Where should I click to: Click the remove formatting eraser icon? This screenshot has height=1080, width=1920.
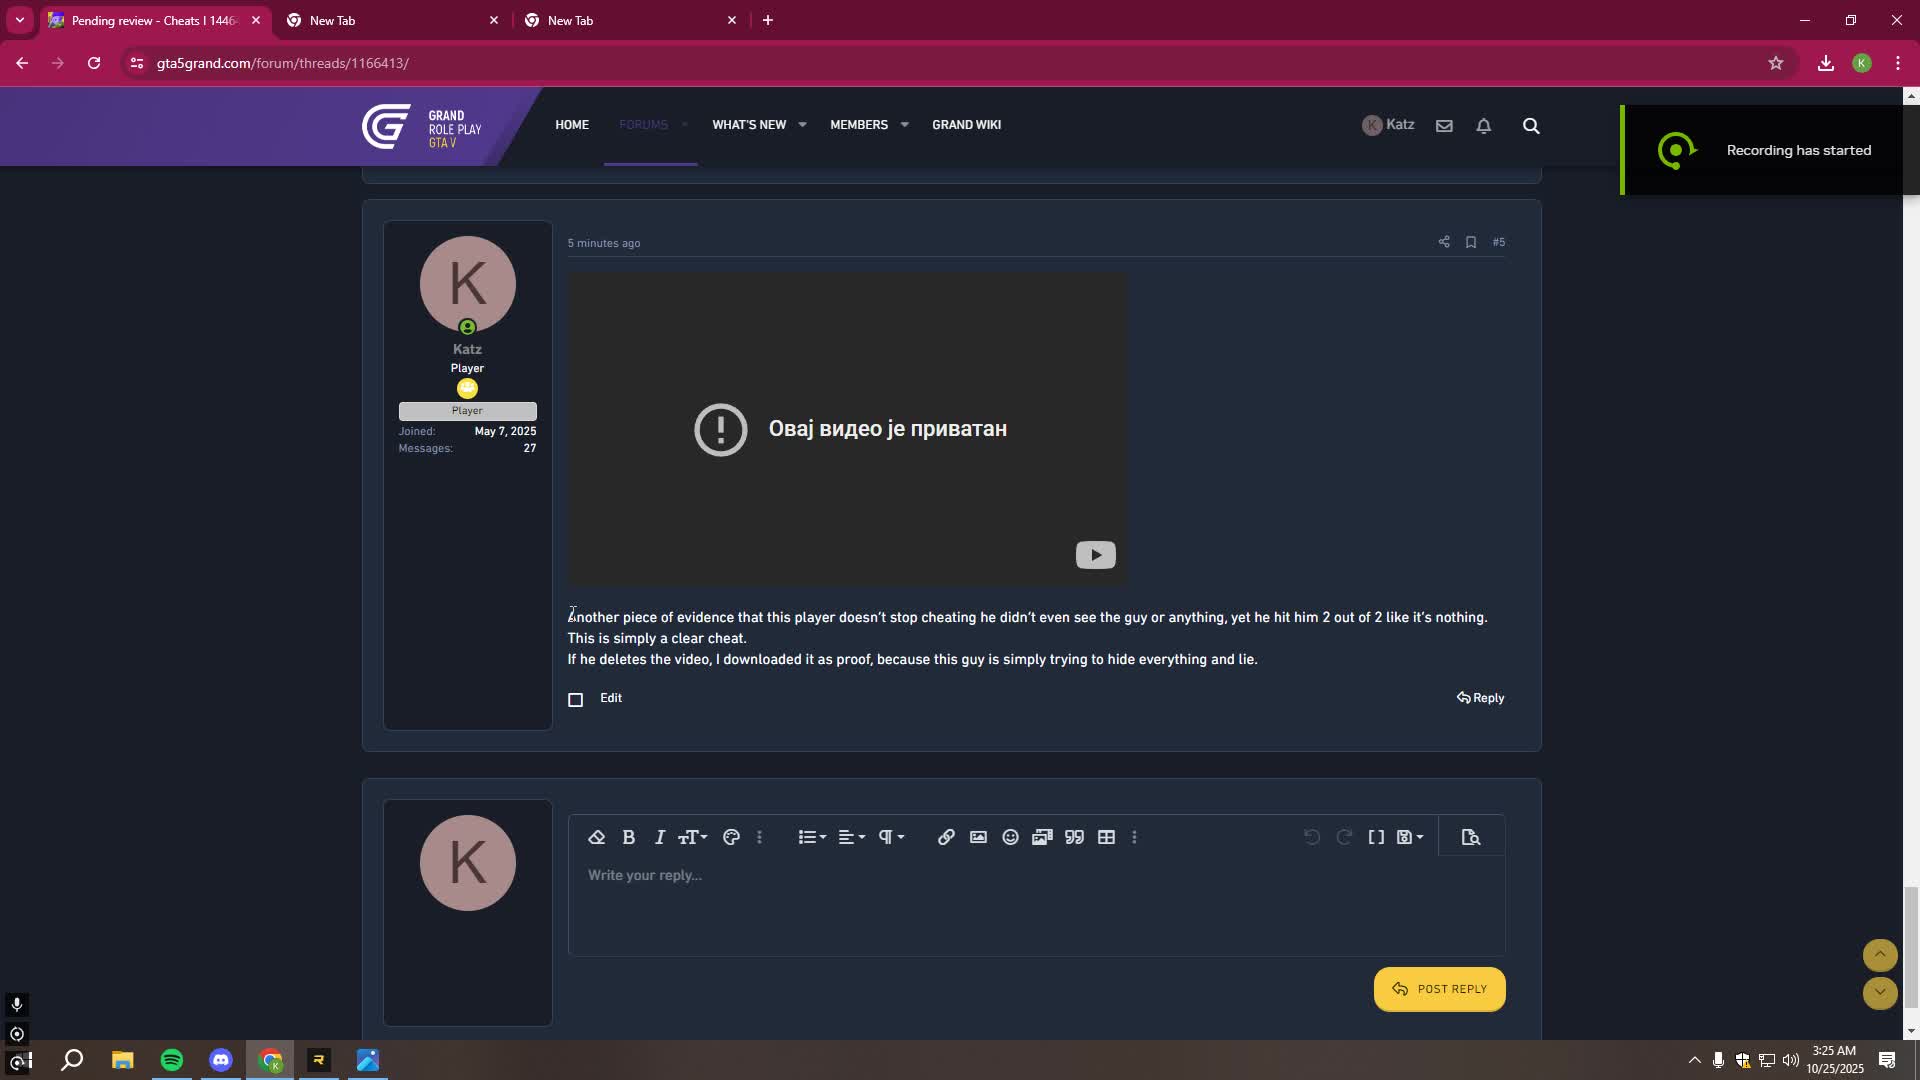point(597,838)
